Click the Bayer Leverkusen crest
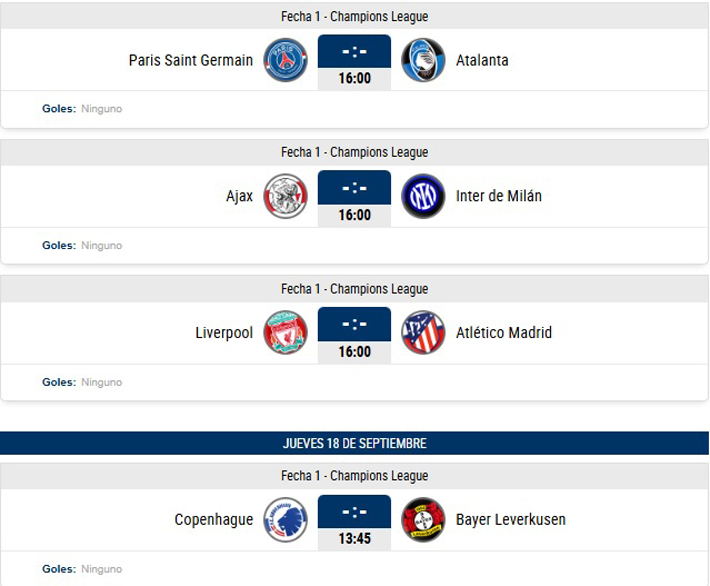This screenshot has width=710, height=586. (423, 520)
